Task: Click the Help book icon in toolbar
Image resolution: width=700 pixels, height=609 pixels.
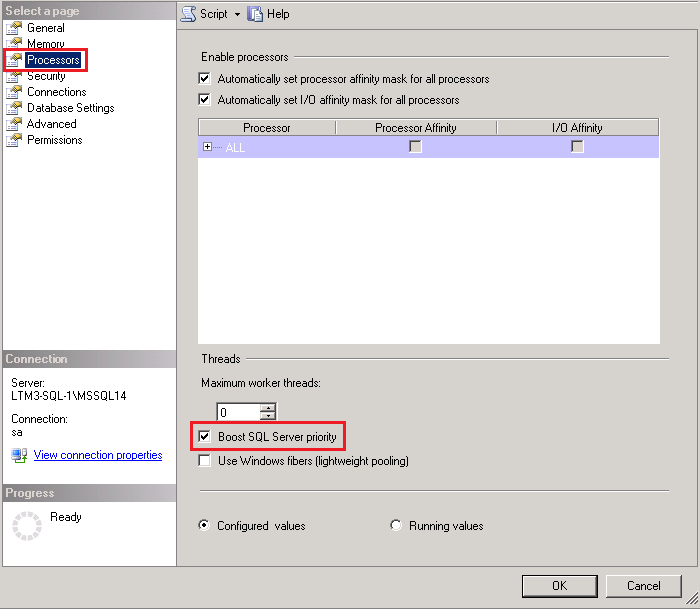Action: click(255, 14)
